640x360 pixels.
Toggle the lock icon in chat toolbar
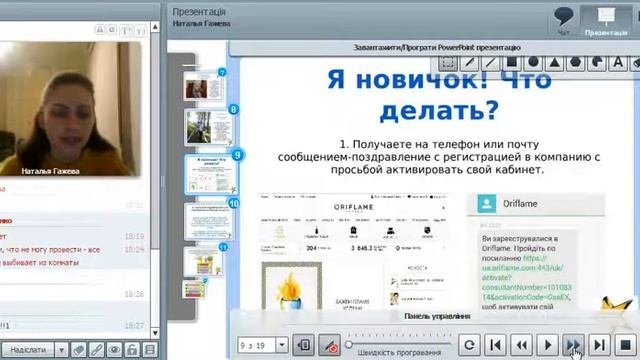point(132,350)
